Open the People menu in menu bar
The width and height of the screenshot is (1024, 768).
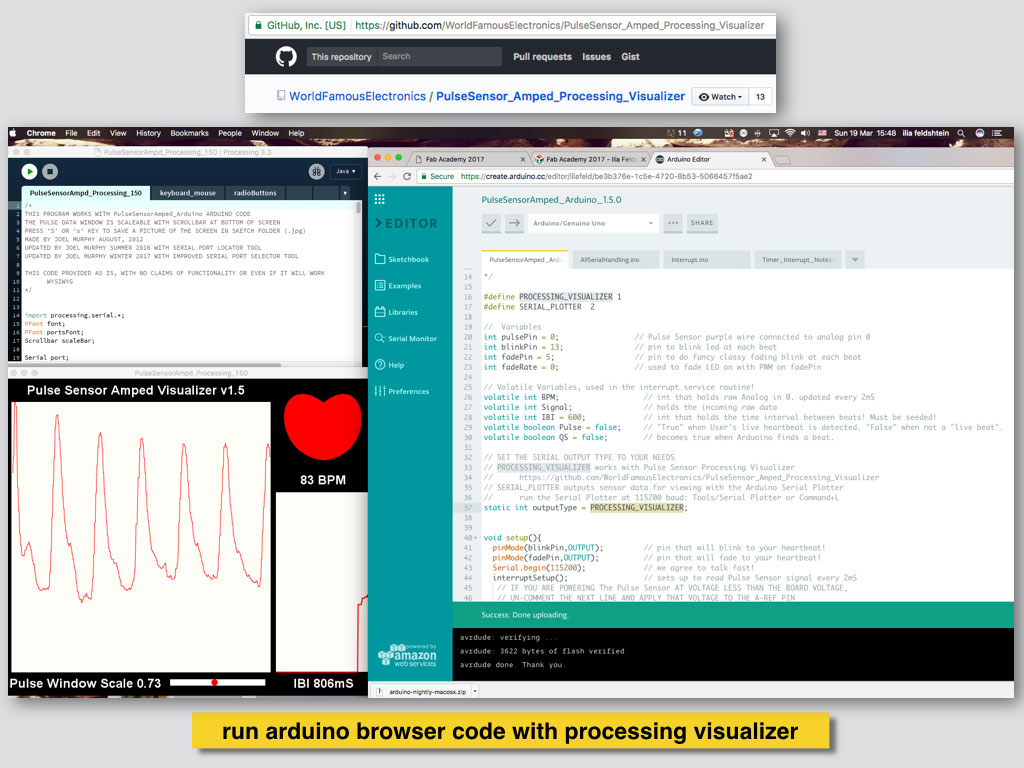(230, 133)
